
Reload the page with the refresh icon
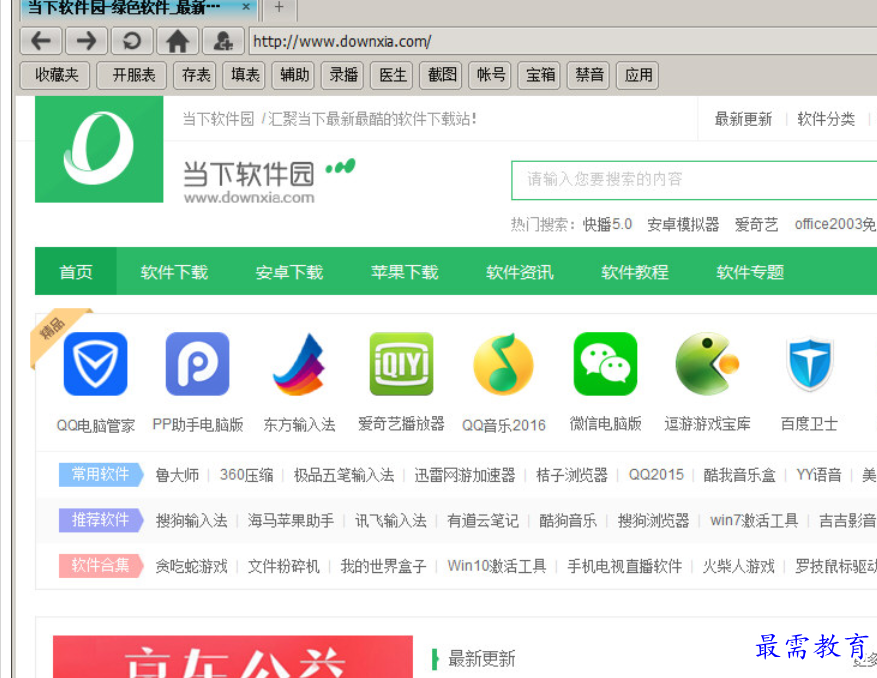point(131,41)
